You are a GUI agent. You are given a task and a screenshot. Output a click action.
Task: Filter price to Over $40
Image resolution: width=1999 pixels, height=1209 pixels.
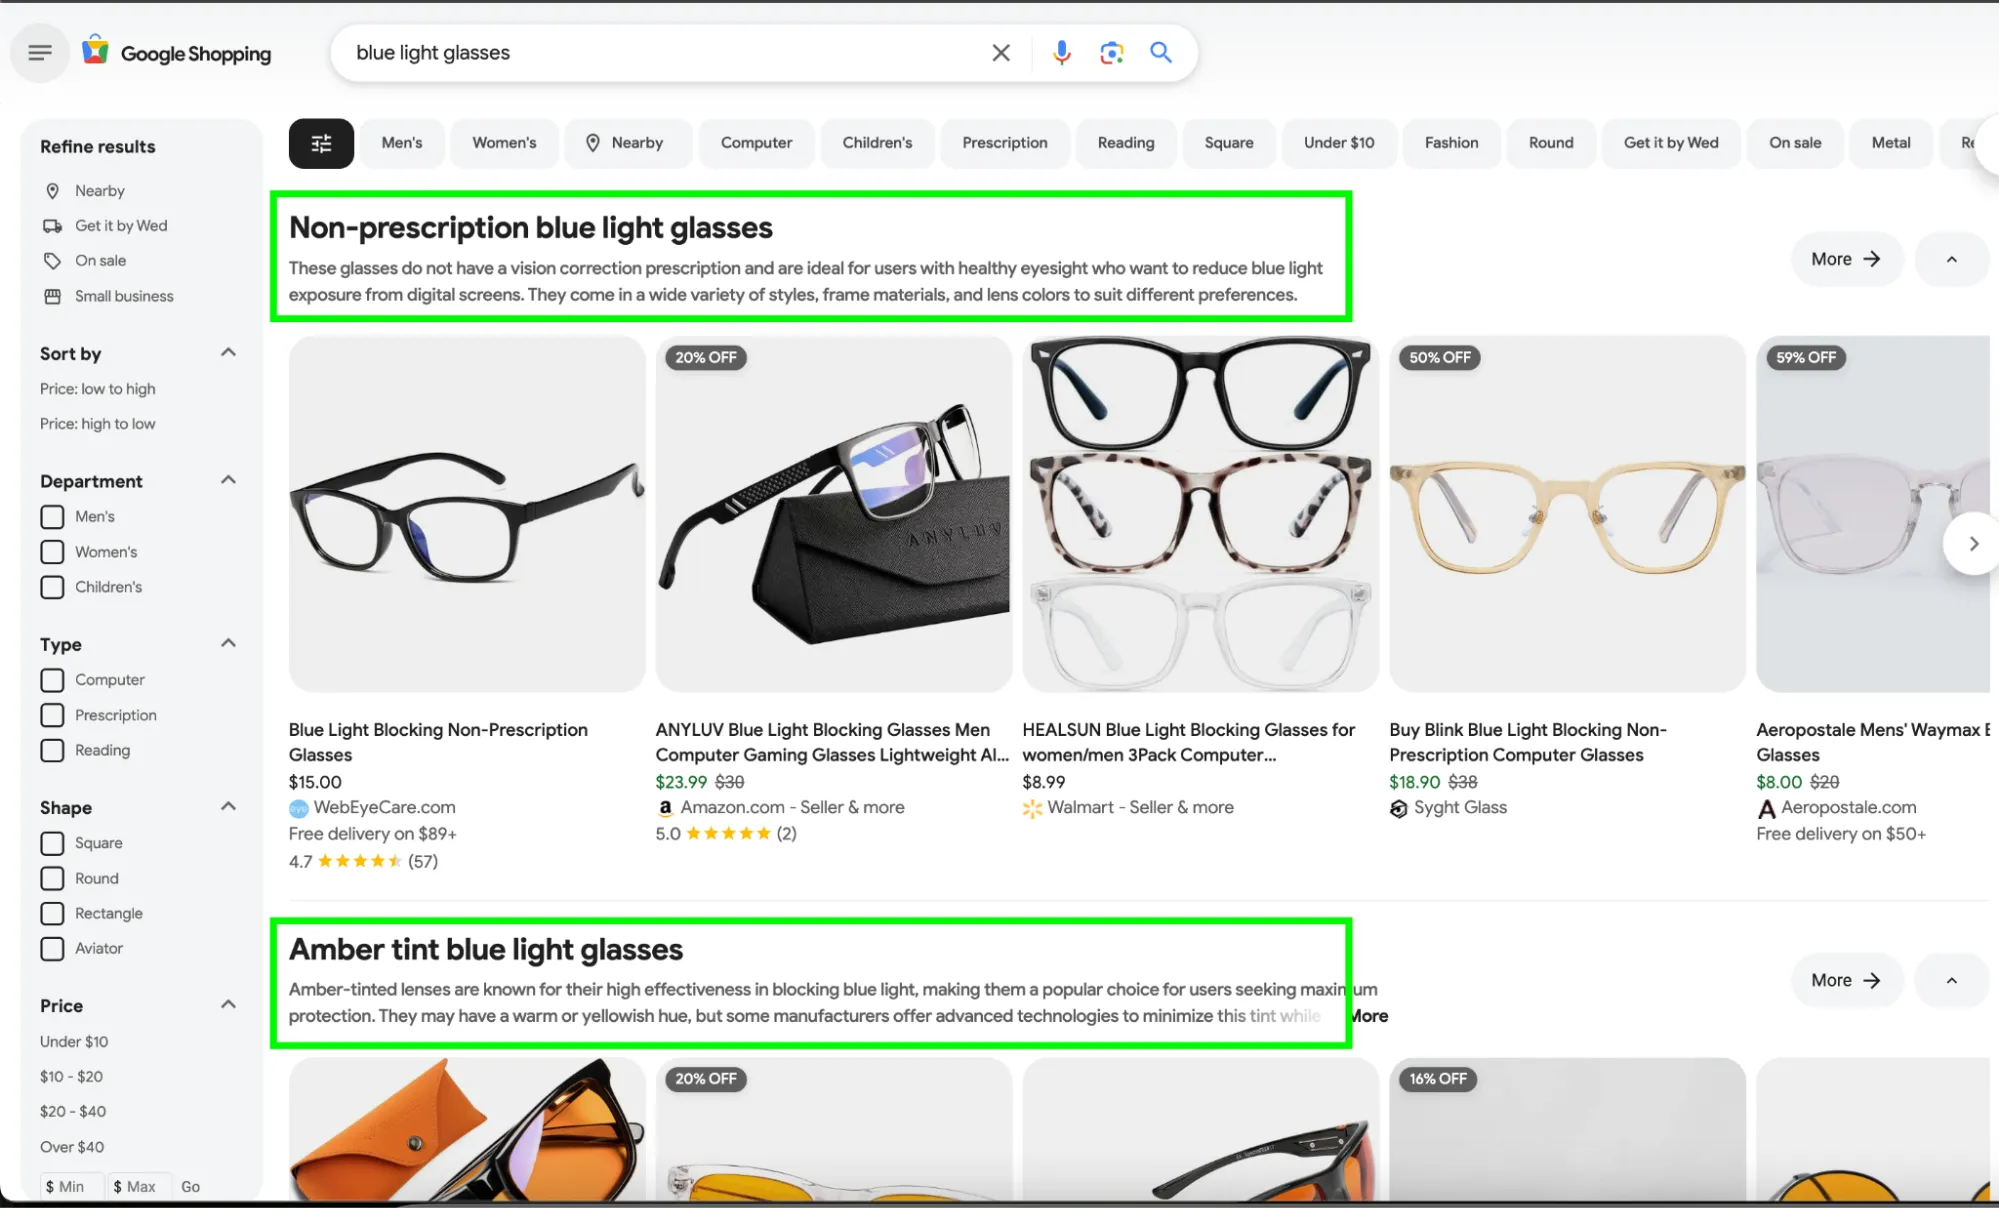pos(72,1147)
